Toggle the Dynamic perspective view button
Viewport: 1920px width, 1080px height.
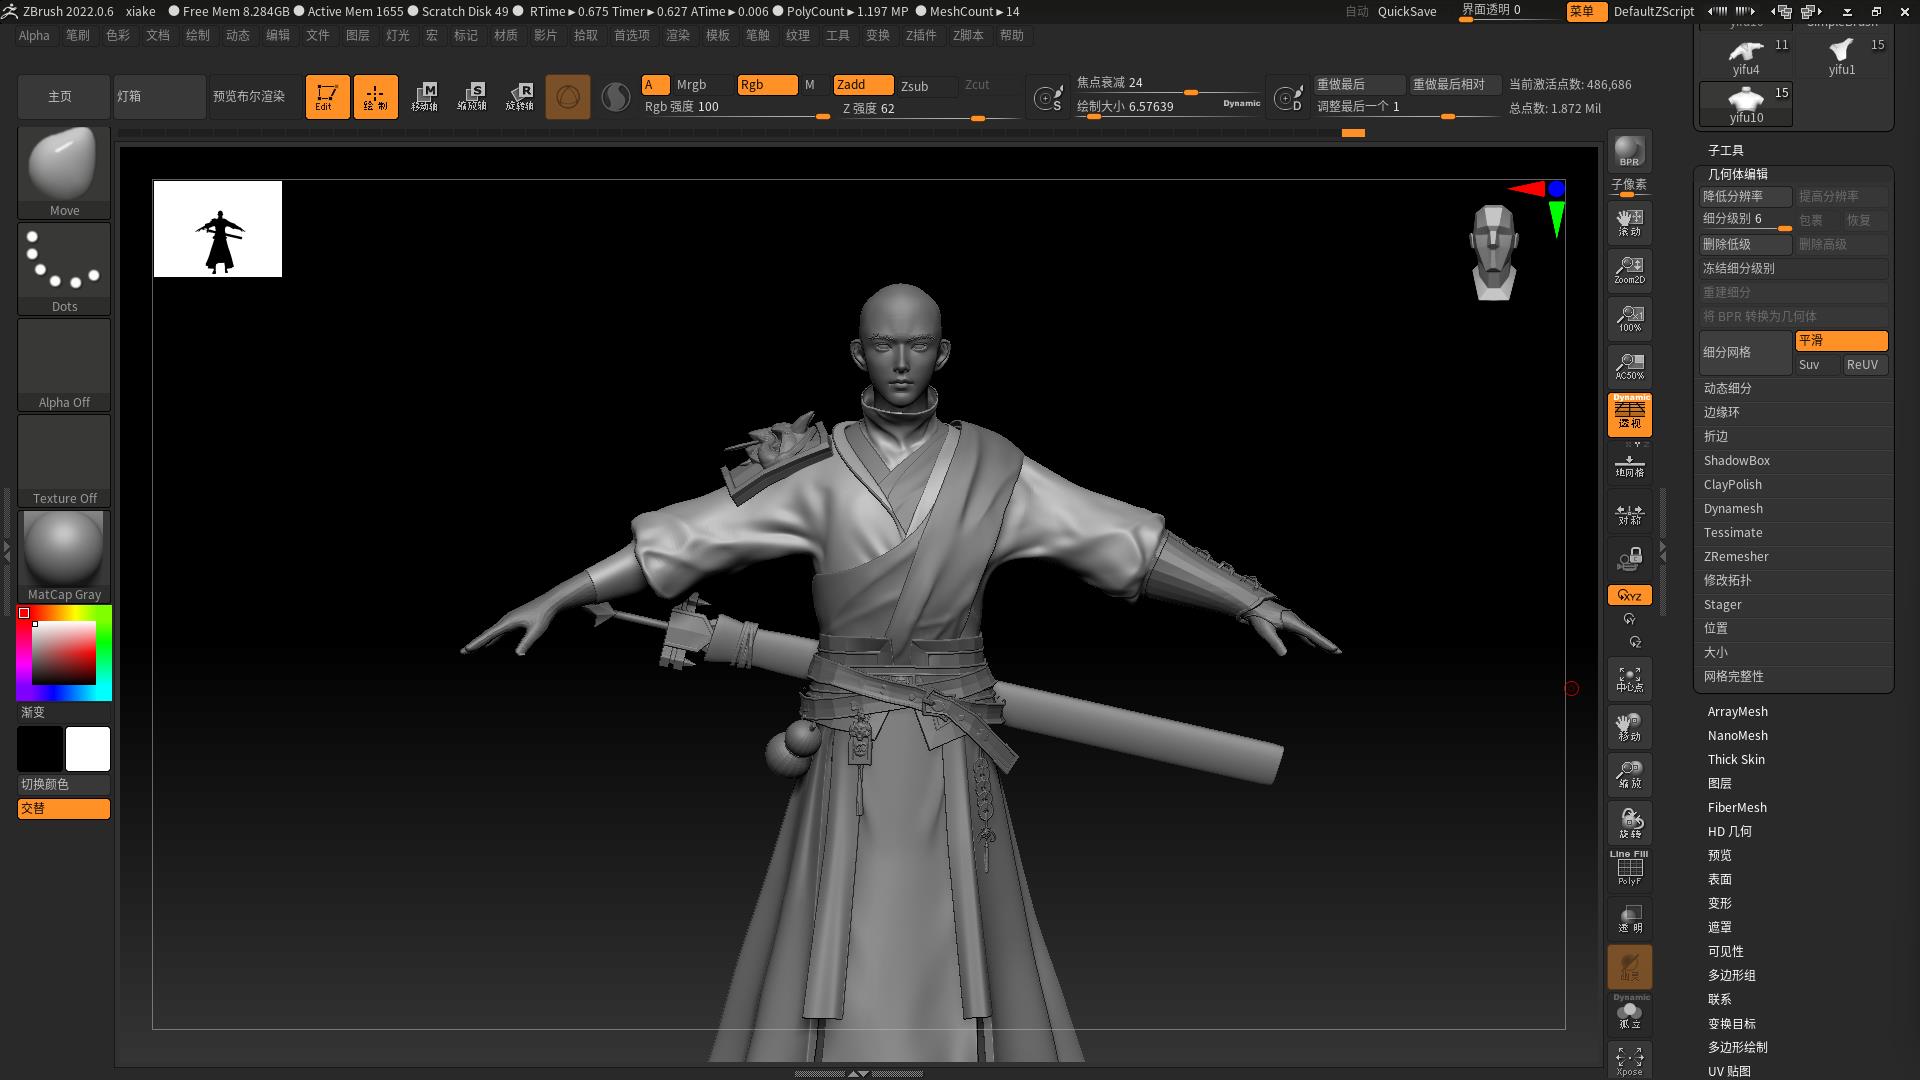1629,414
